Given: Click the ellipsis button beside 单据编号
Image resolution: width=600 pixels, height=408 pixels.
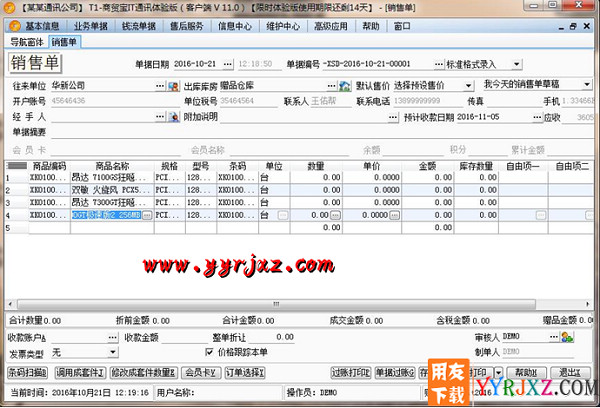Looking at the screenshot, I should tap(439, 64).
